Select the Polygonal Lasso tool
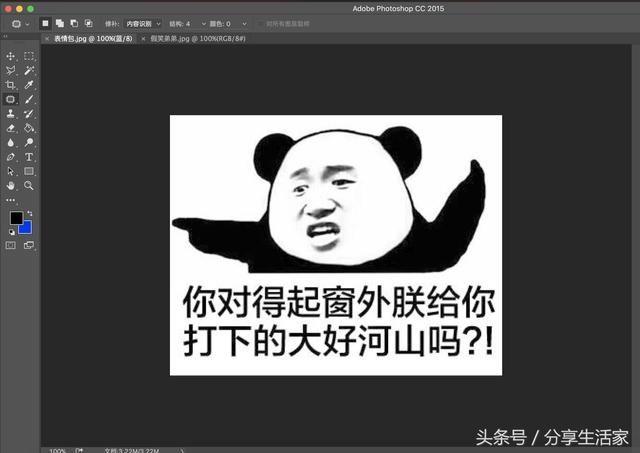The image size is (640, 453). point(11,70)
